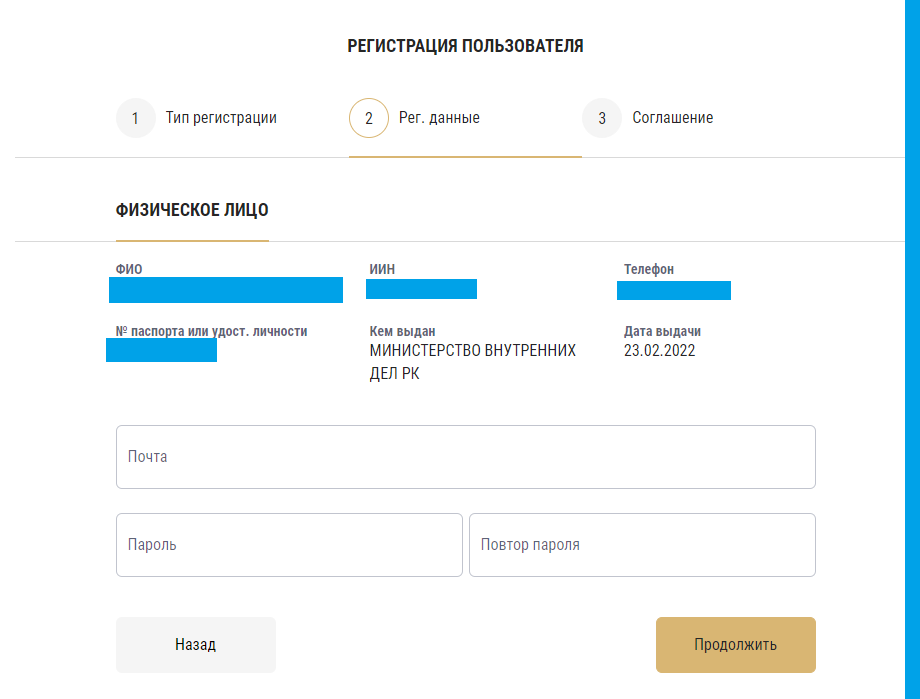Select the Тип регистрации step
The width and height of the screenshot is (920, 699).
point(222,117)
